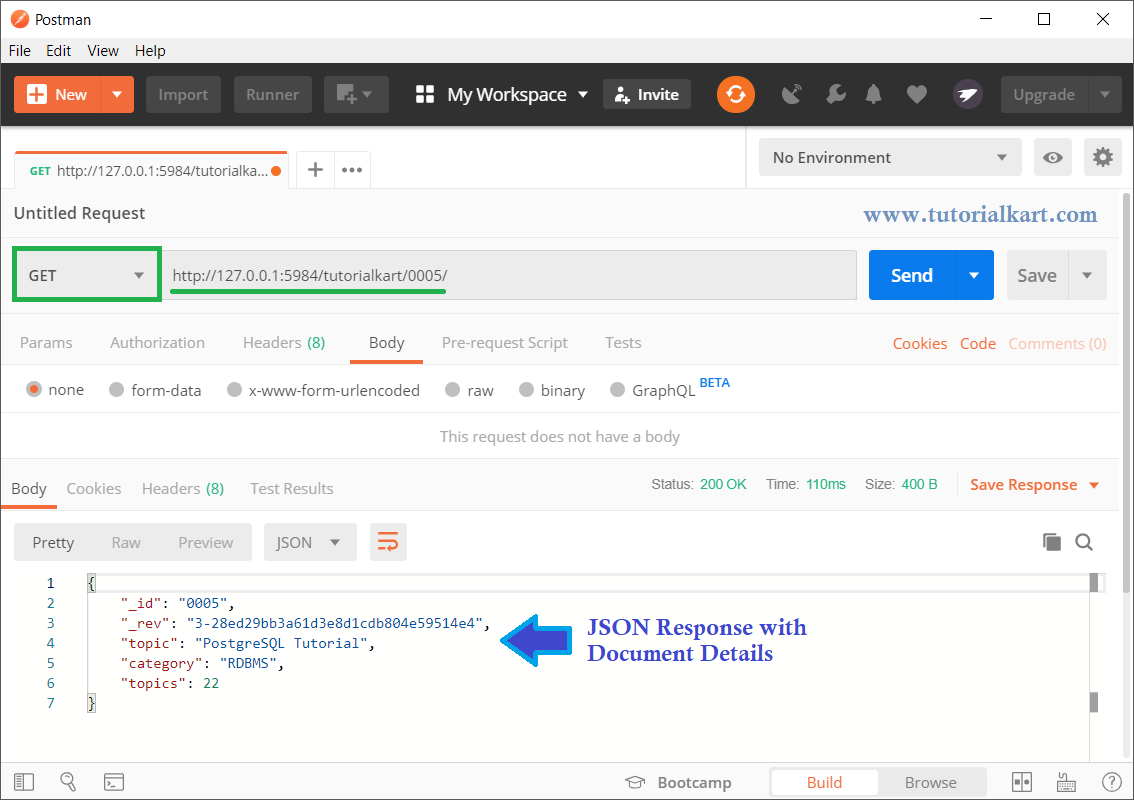Open the View menu
1134x800 pixels.
[103, 50]
